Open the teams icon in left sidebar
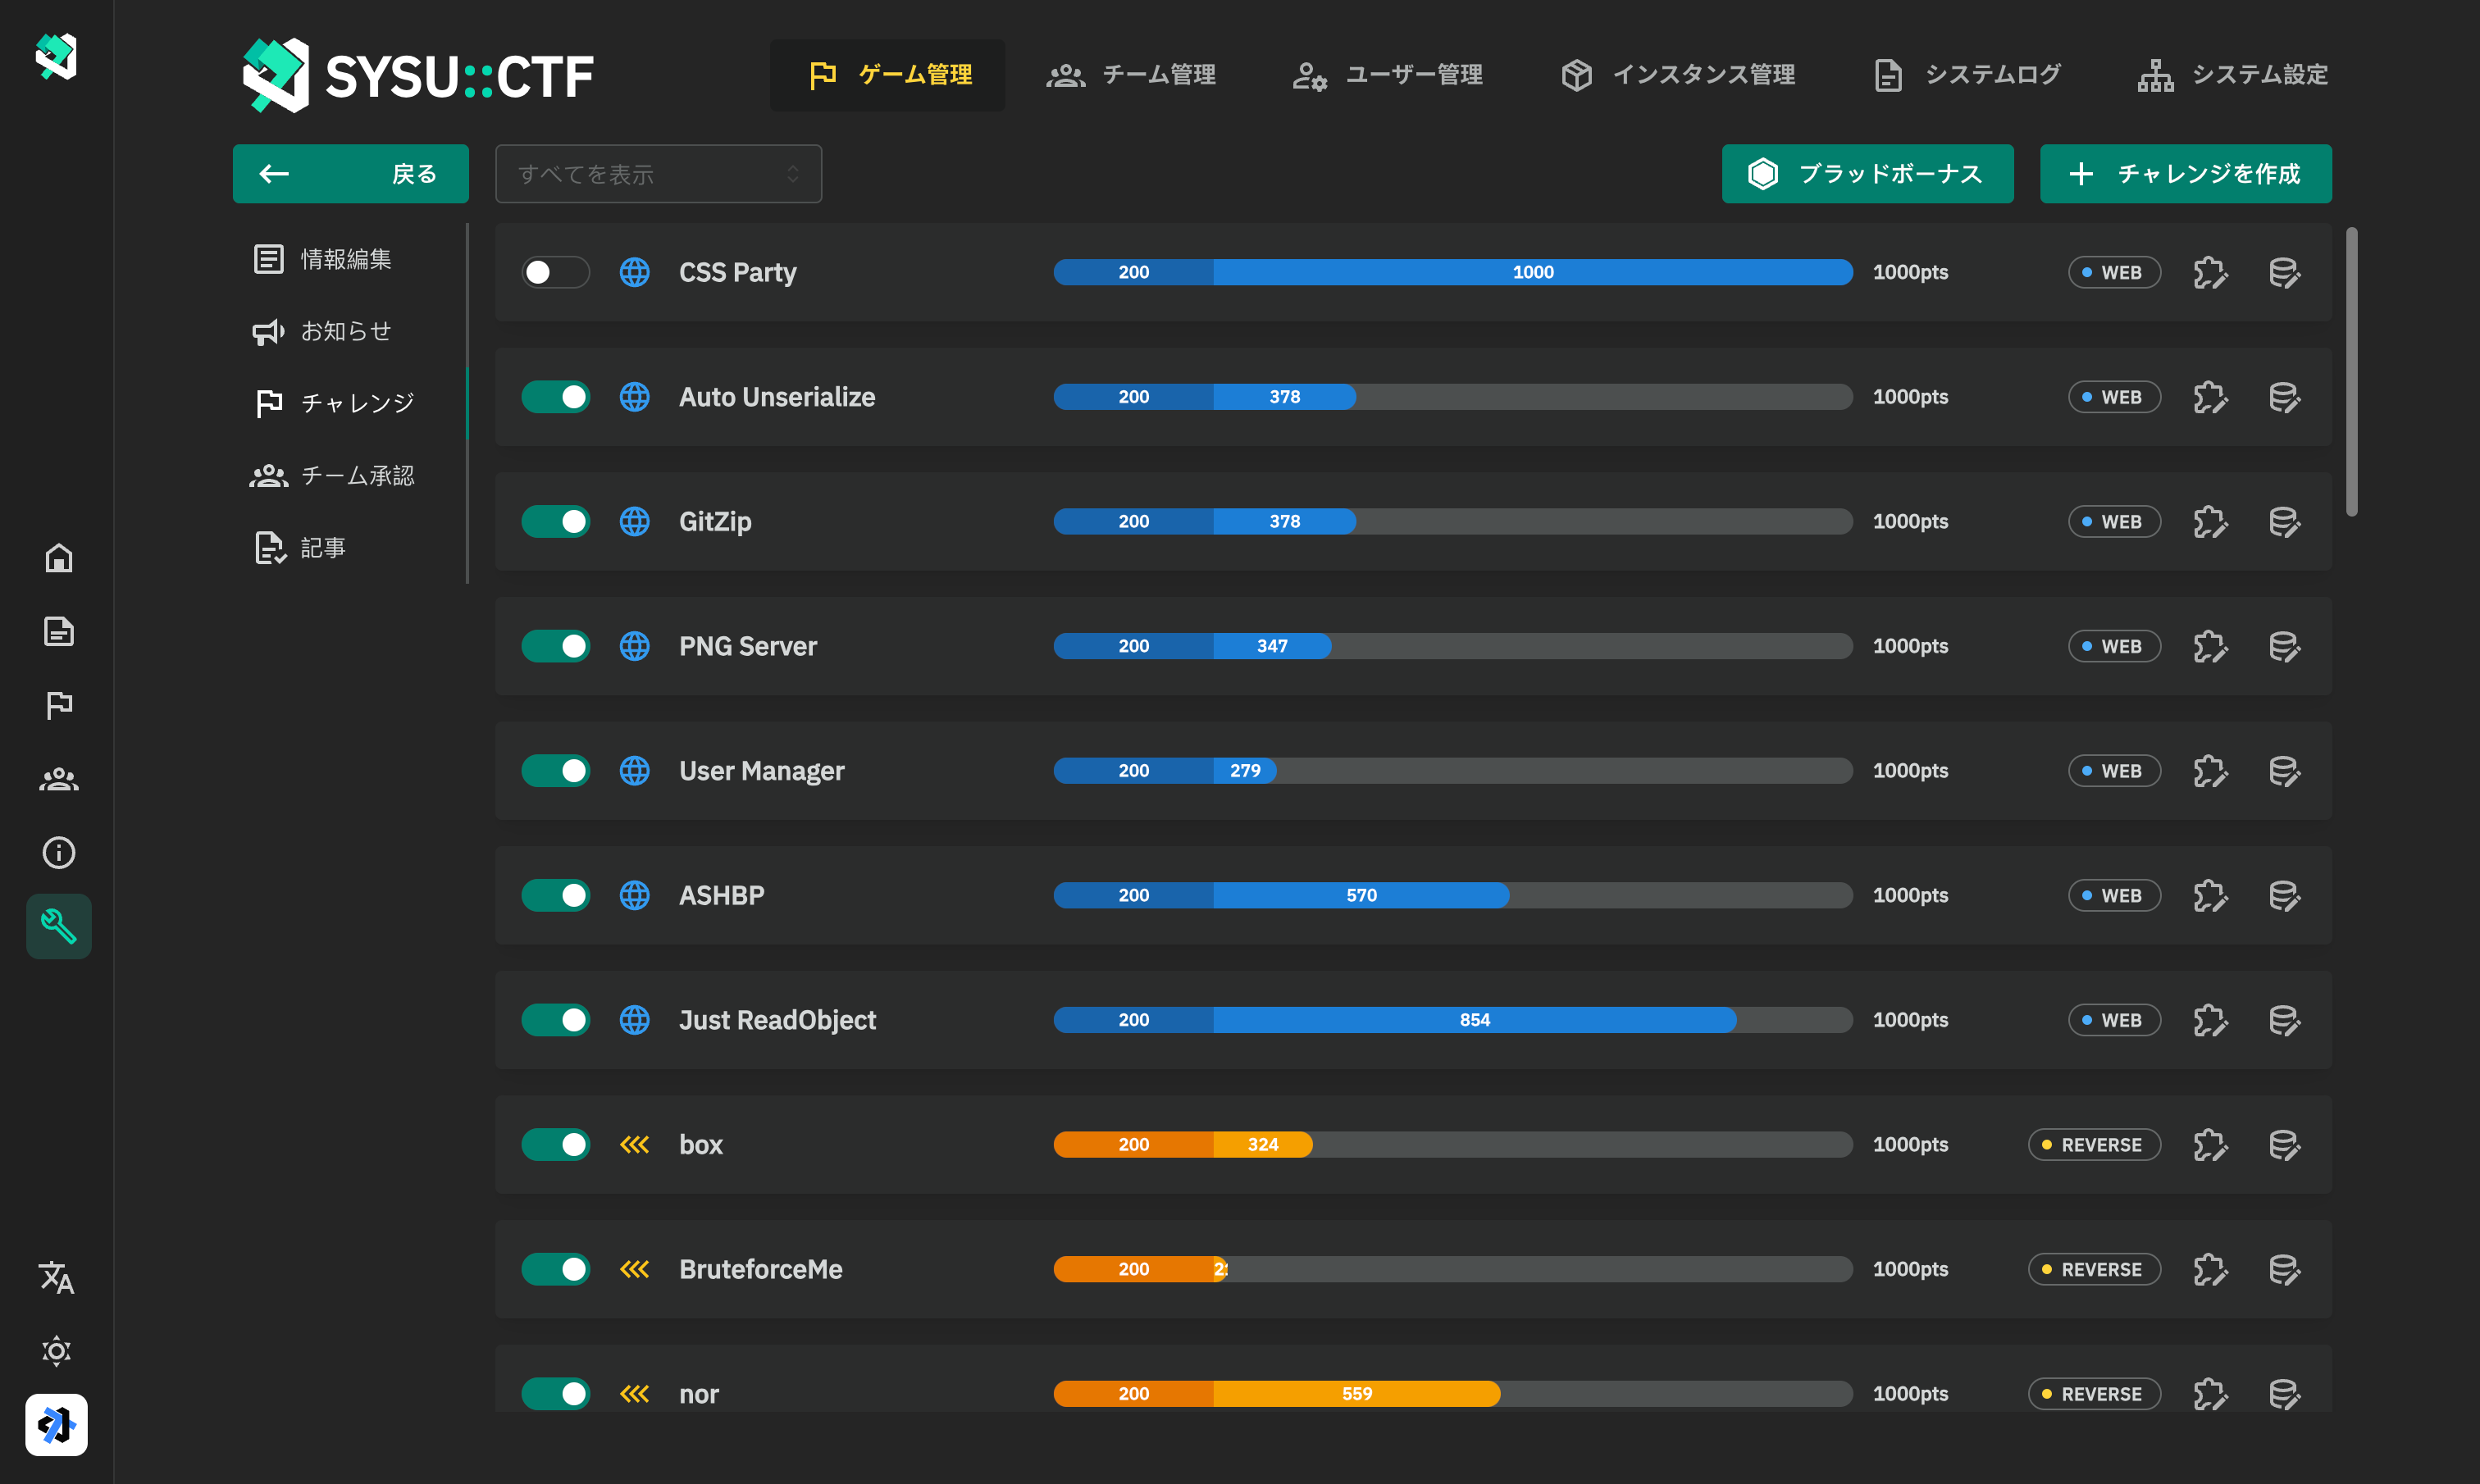This screenshot has height=1484, width=2480. pos(58,779)
